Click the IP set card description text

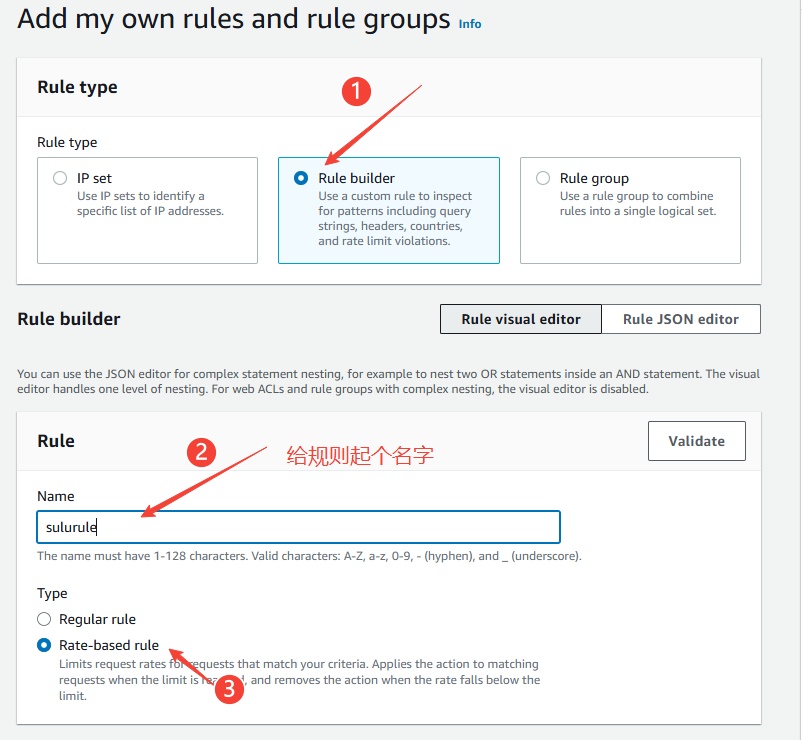coord(150,203)
